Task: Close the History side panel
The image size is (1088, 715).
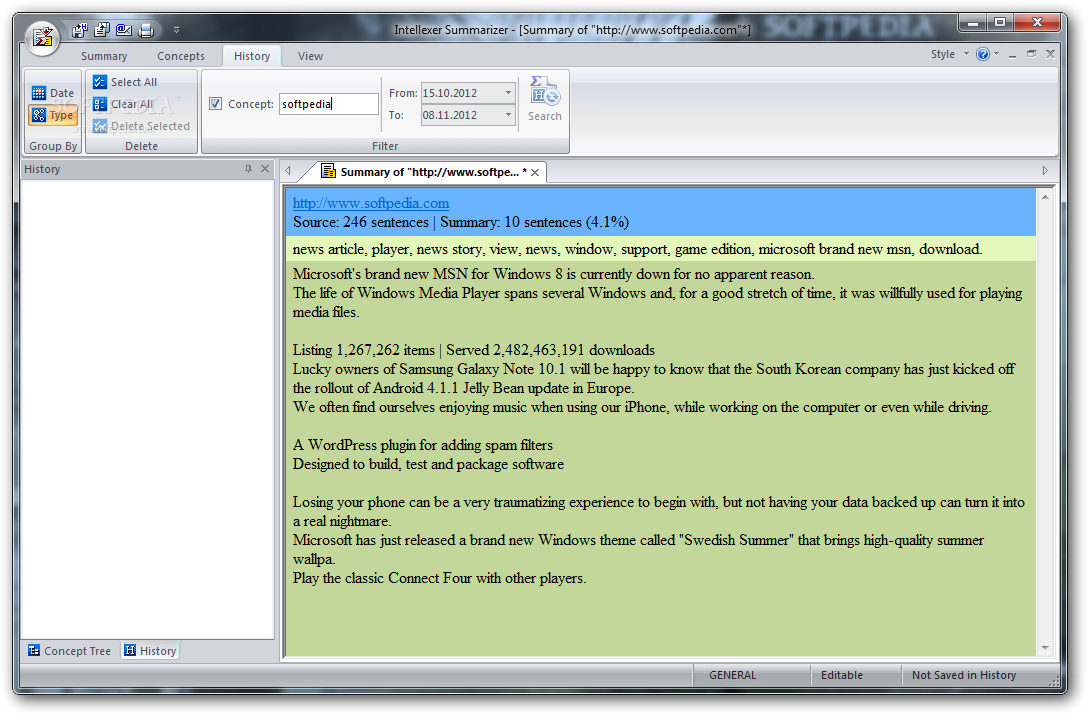Action: tap(265, 169)
